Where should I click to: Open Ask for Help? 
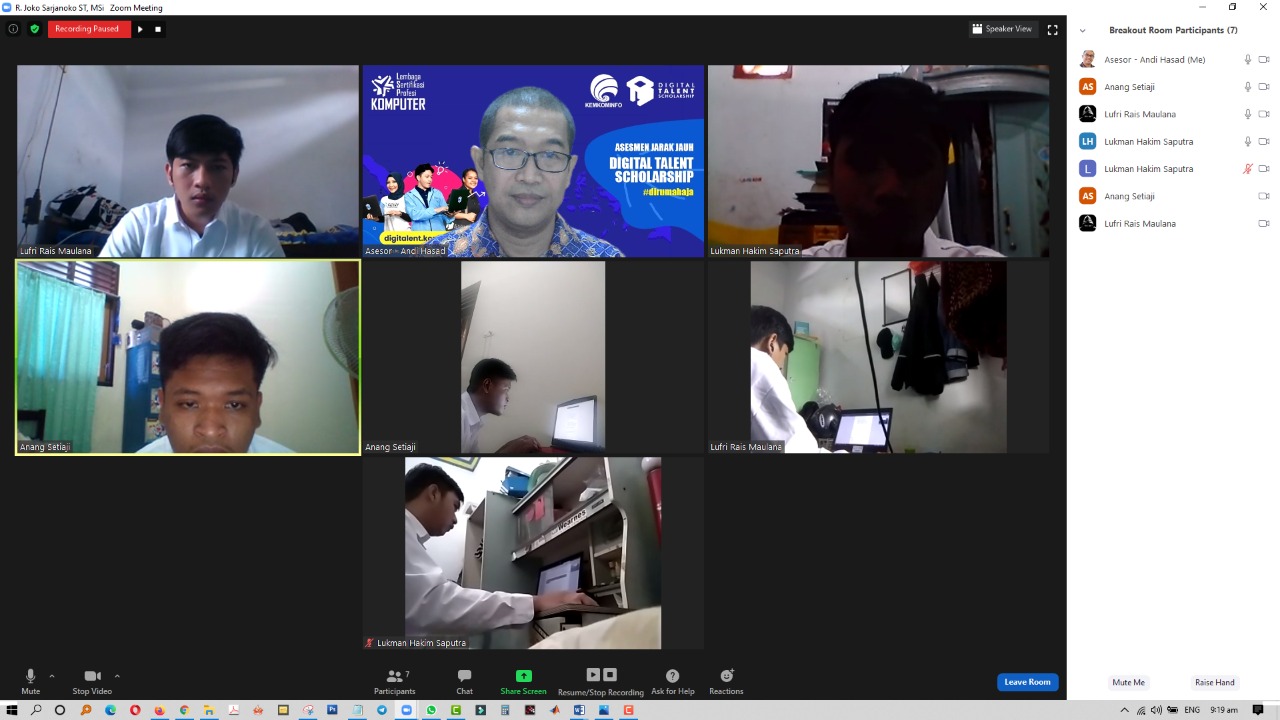point(672,681)
